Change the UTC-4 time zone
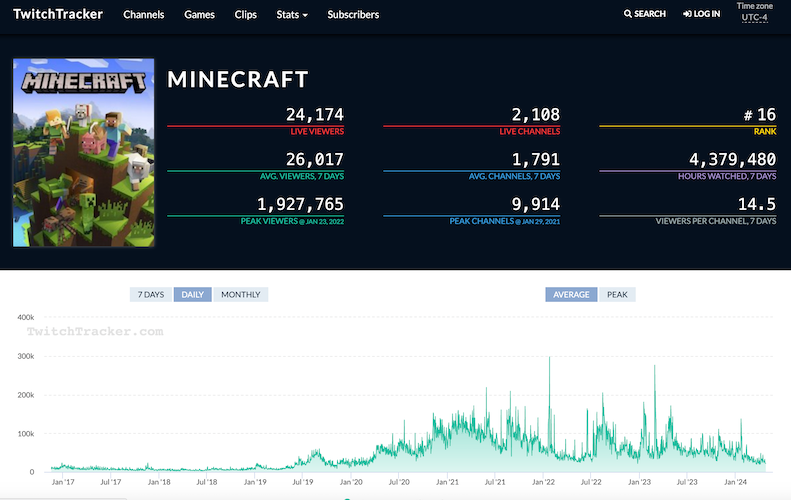The image size is (791, 500). (753, 18)
